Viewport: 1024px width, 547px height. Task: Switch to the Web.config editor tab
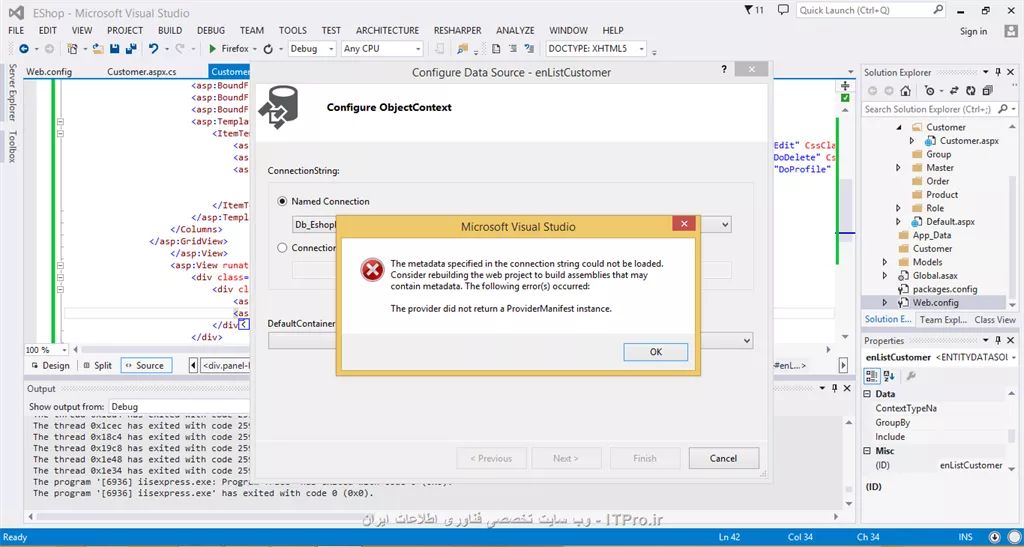point(49,72)
